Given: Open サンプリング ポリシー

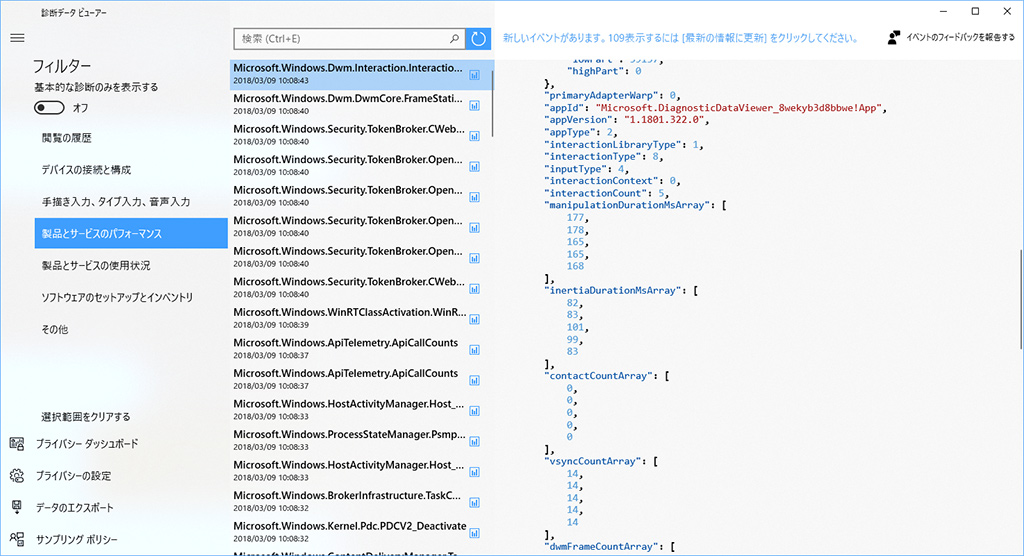Looking at the screenshot, I should point(76,540).
